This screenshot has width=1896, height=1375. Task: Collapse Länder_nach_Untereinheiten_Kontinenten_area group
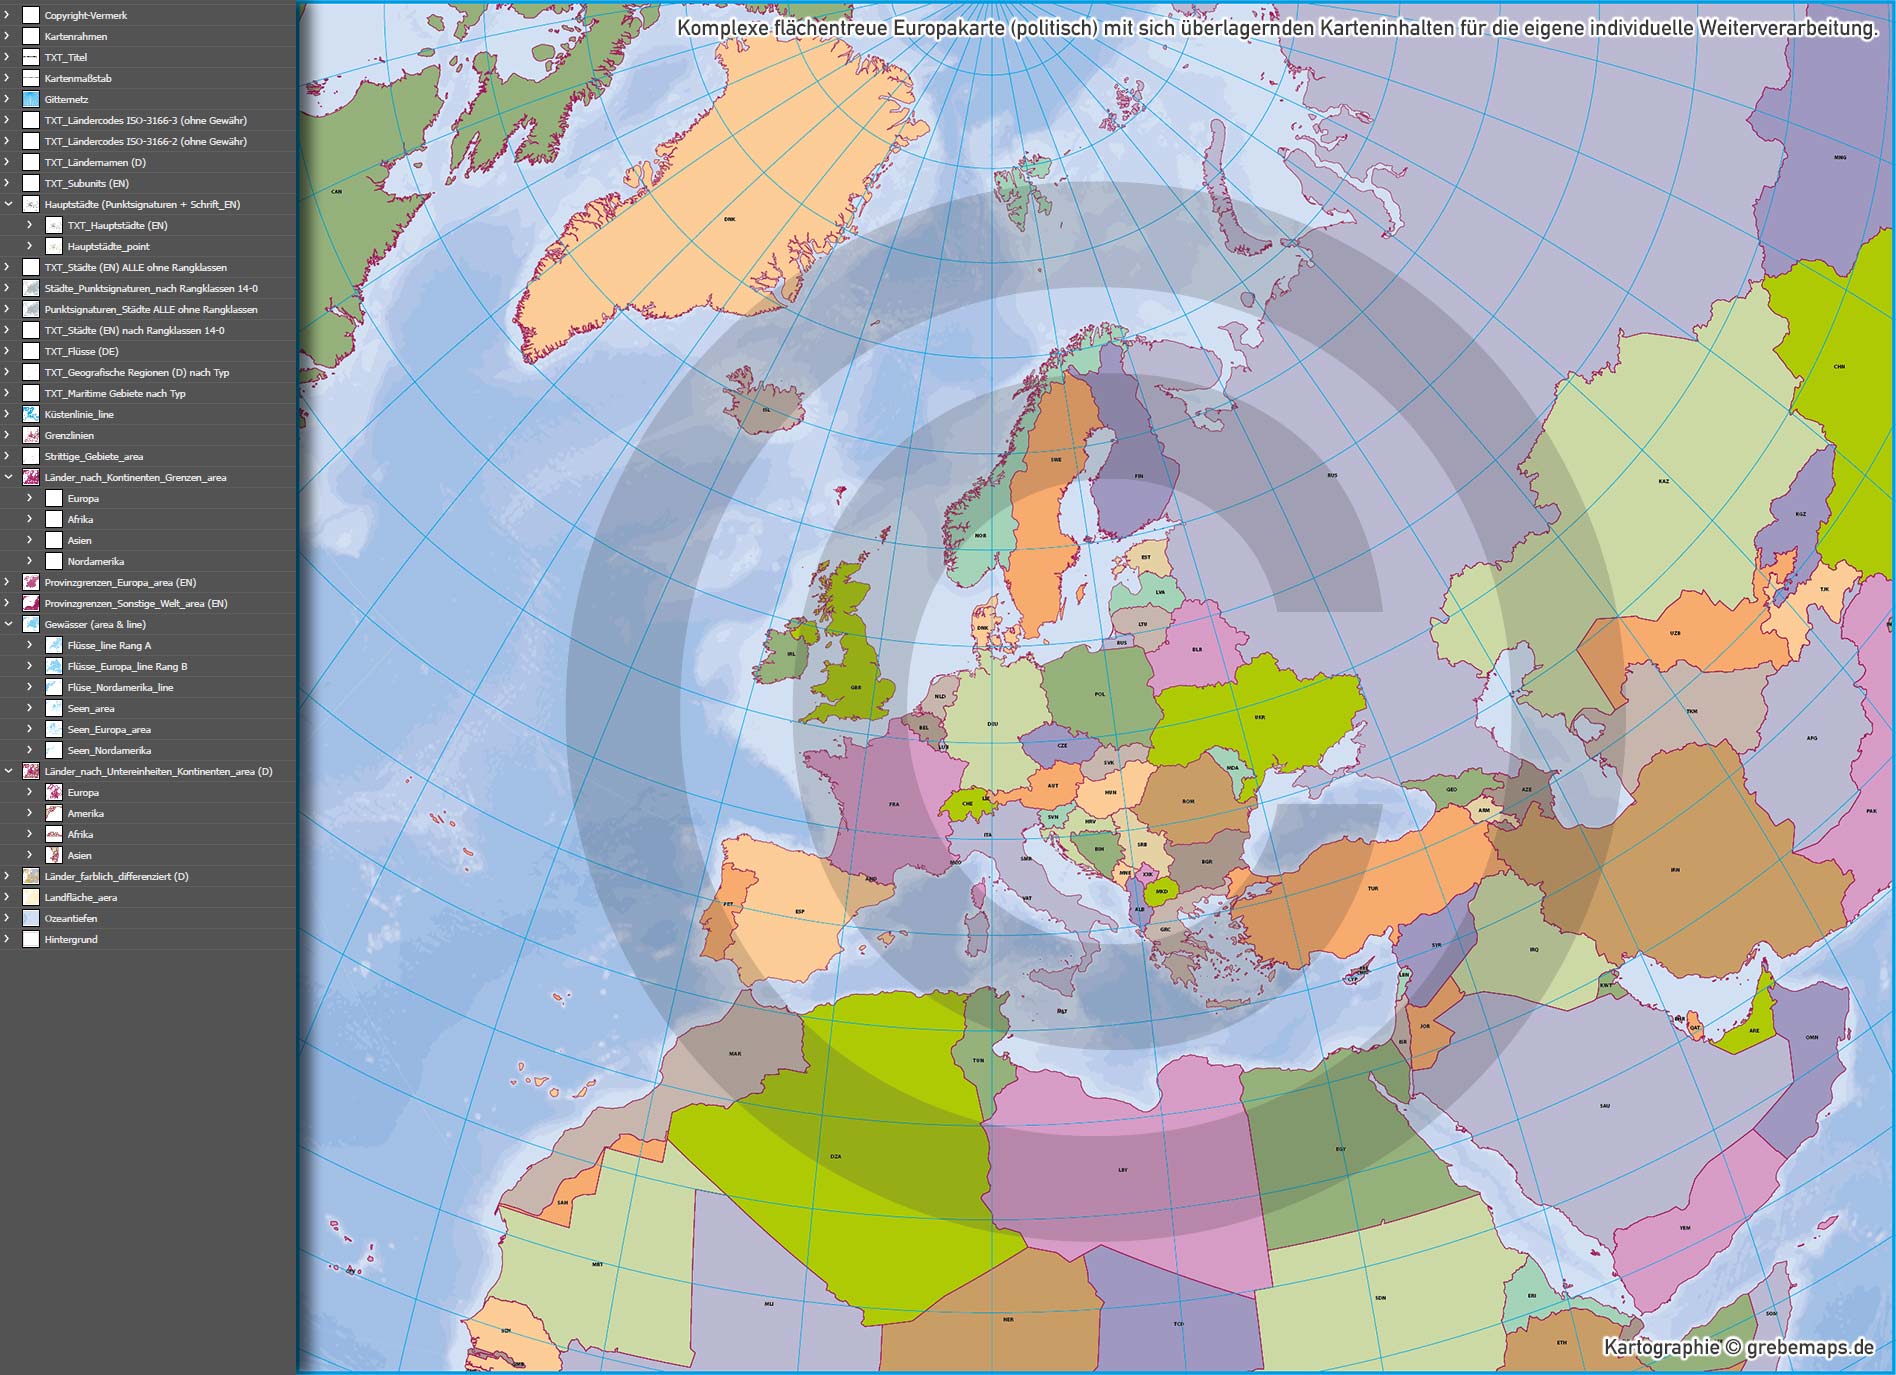point(8,771)
